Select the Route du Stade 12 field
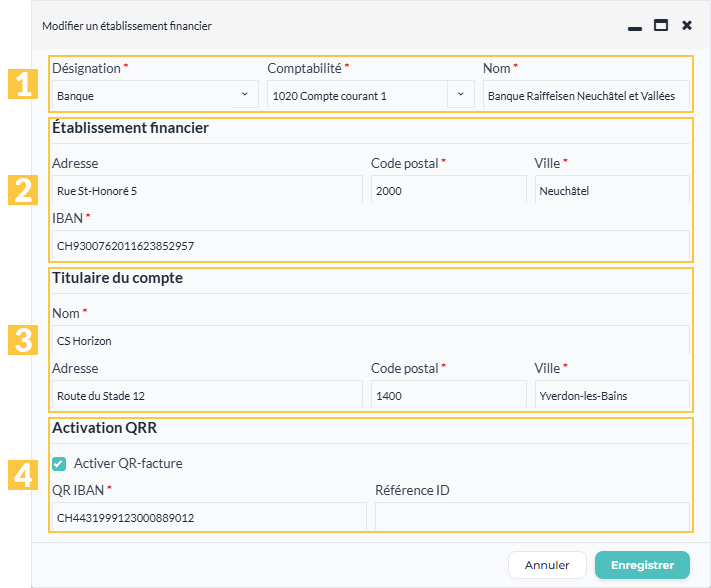Screen dimensions: 711x588 [207, 394]
